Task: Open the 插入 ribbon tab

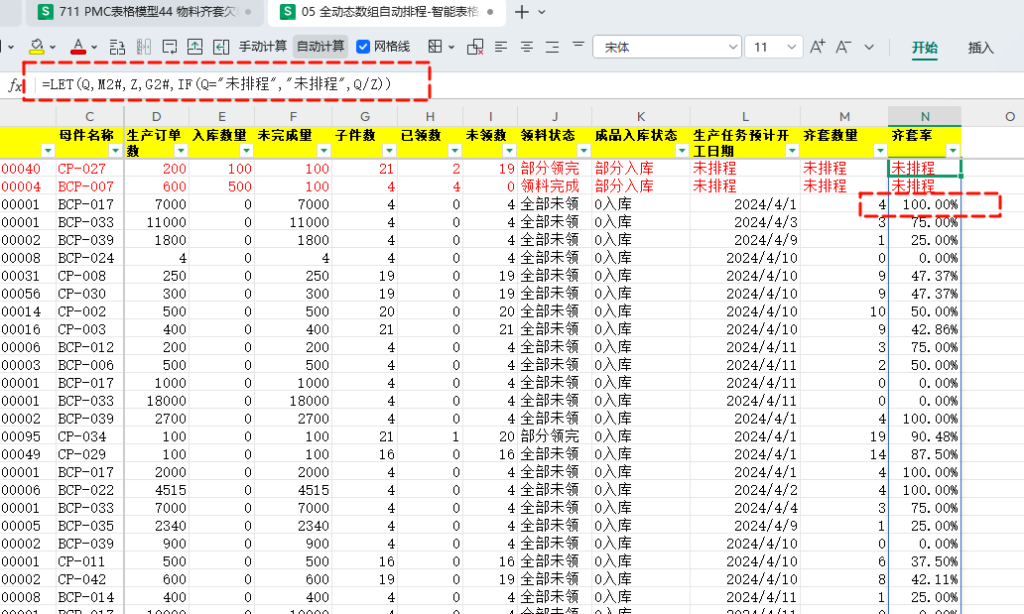Action: (x=980, y=48)
